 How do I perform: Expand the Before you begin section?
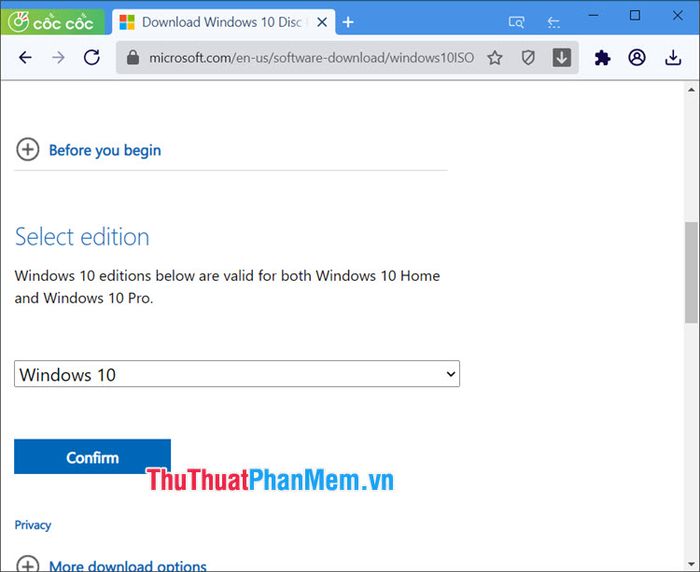pyautogui.click(x=28, y=150)
